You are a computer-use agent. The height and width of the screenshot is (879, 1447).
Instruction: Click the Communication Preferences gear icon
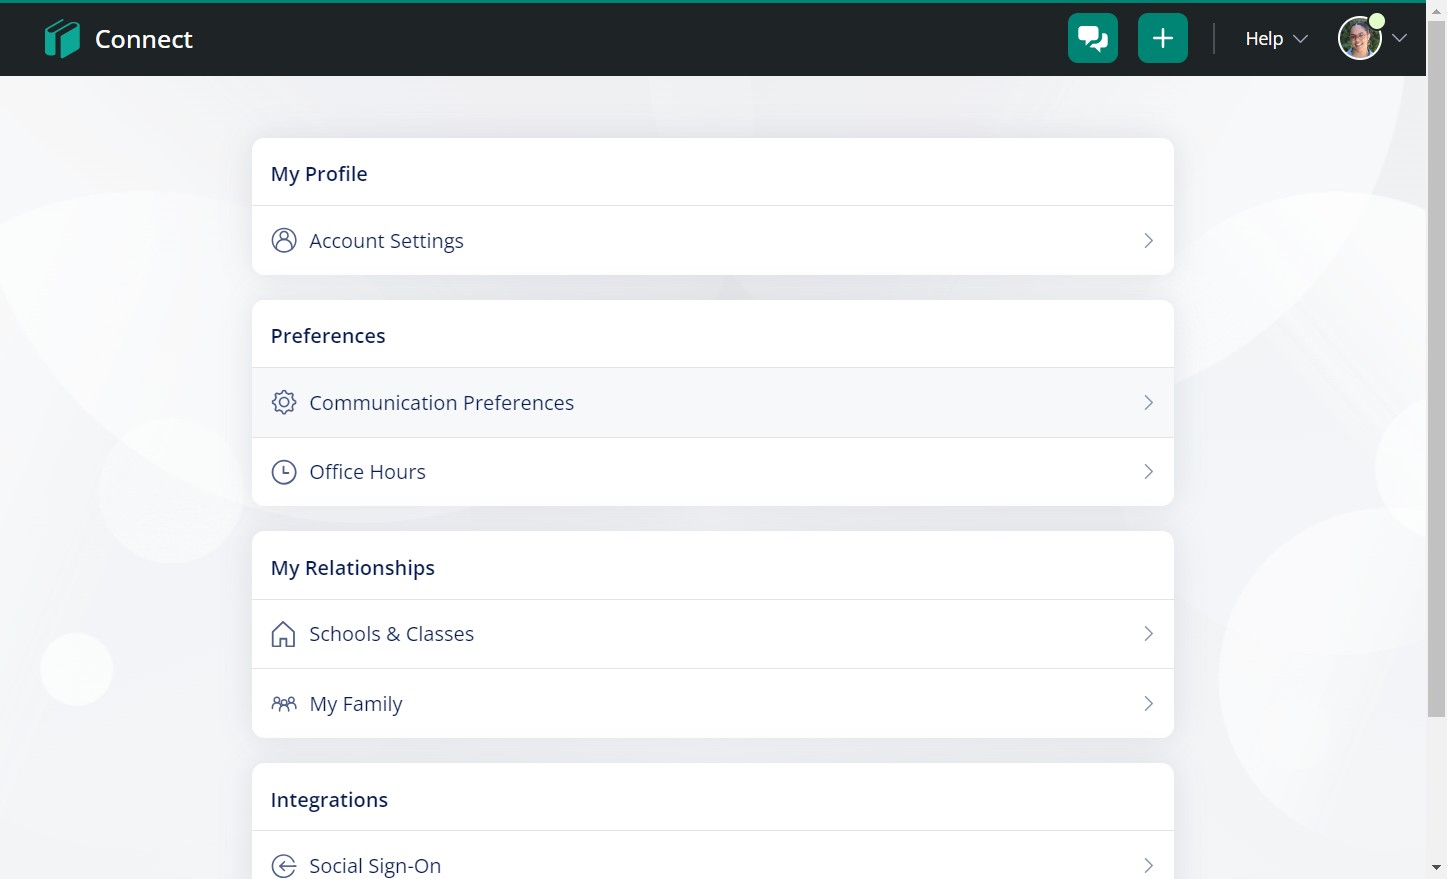tap(284, 403)
